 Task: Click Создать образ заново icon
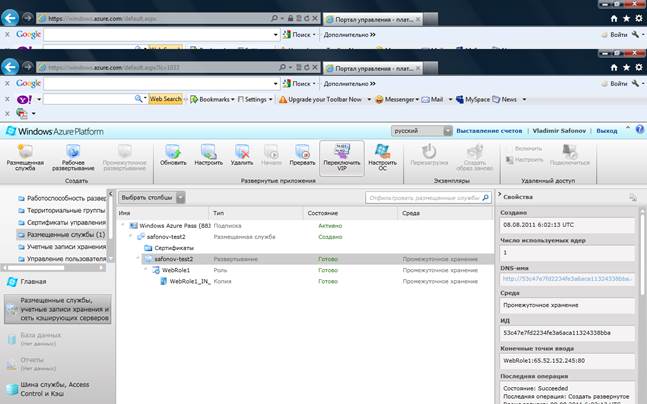point(475,157)
